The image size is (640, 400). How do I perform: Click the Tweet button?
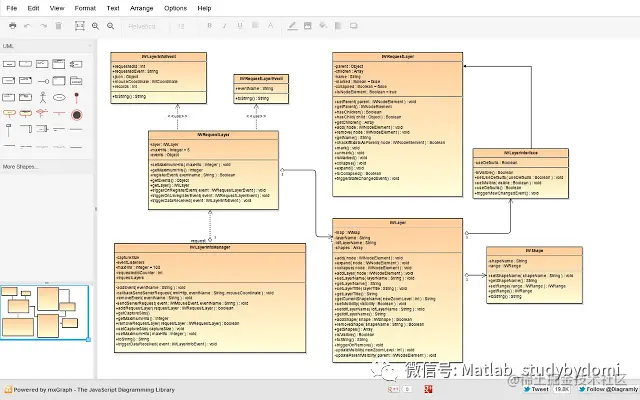tap(536, 389)
